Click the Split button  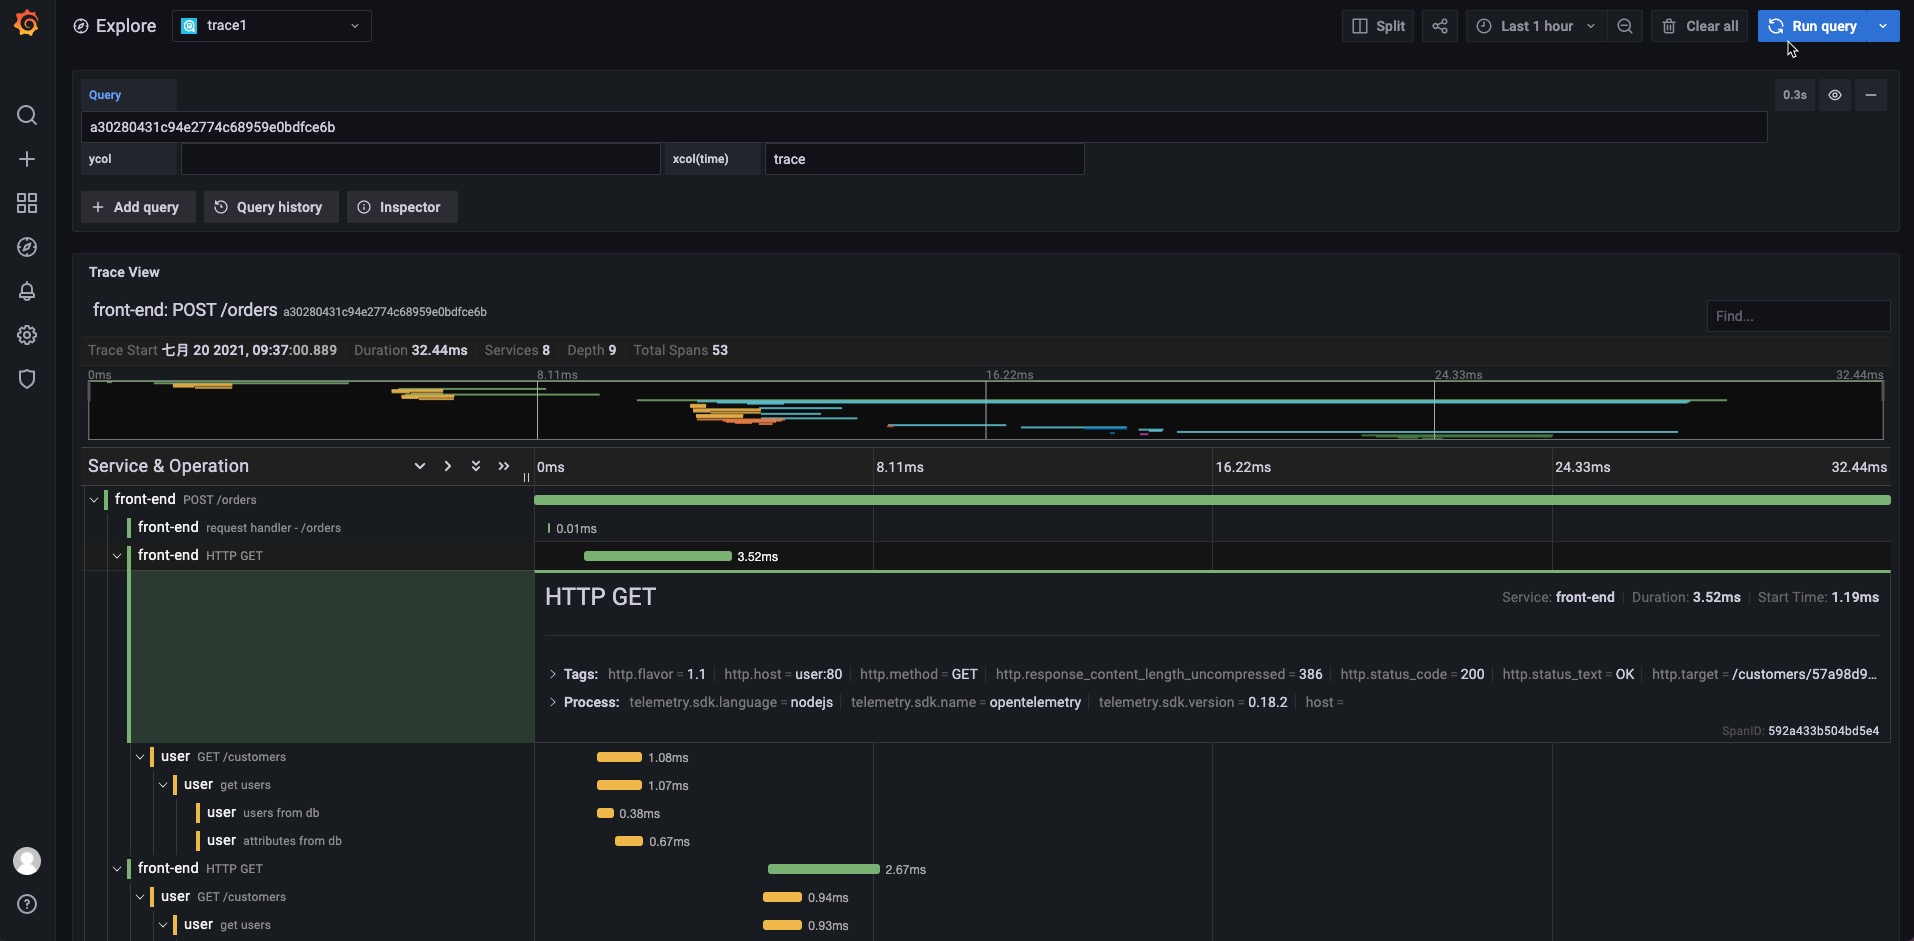point(1378,26)
